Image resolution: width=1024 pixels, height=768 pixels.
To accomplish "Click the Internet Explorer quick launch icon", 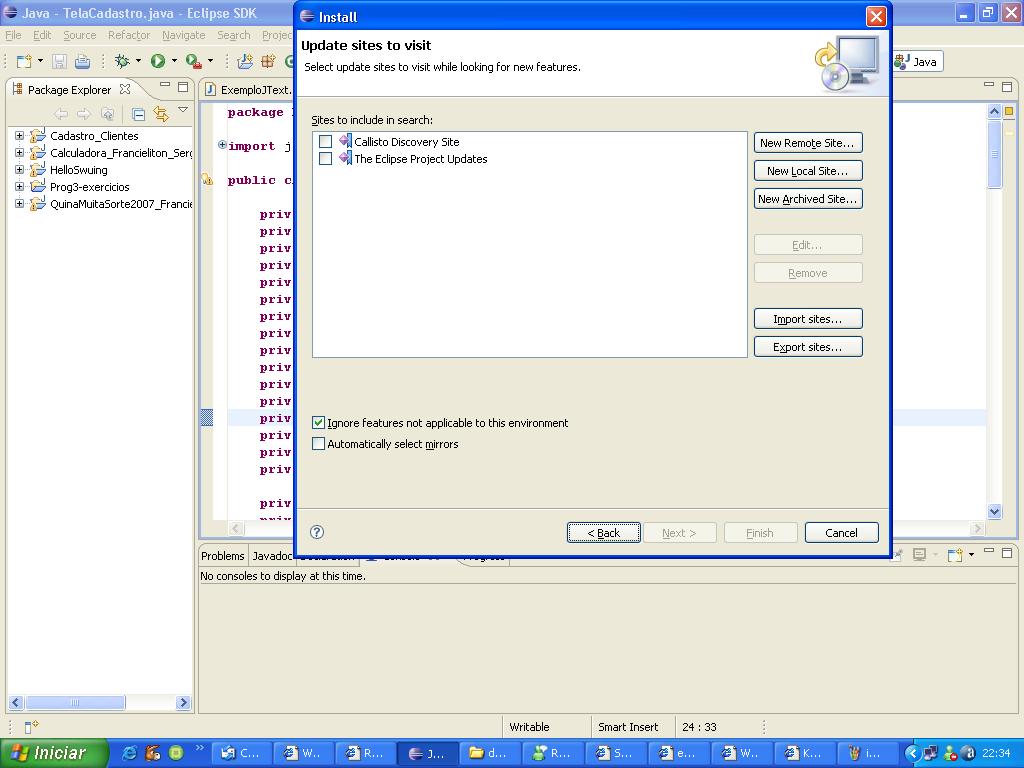I will coord(130,753).
